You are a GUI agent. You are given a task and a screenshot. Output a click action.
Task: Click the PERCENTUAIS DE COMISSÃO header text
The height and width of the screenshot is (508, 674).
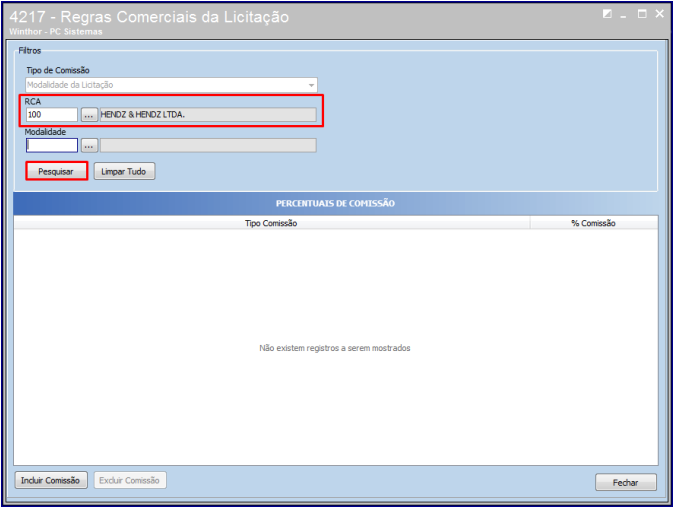point(335,203)
